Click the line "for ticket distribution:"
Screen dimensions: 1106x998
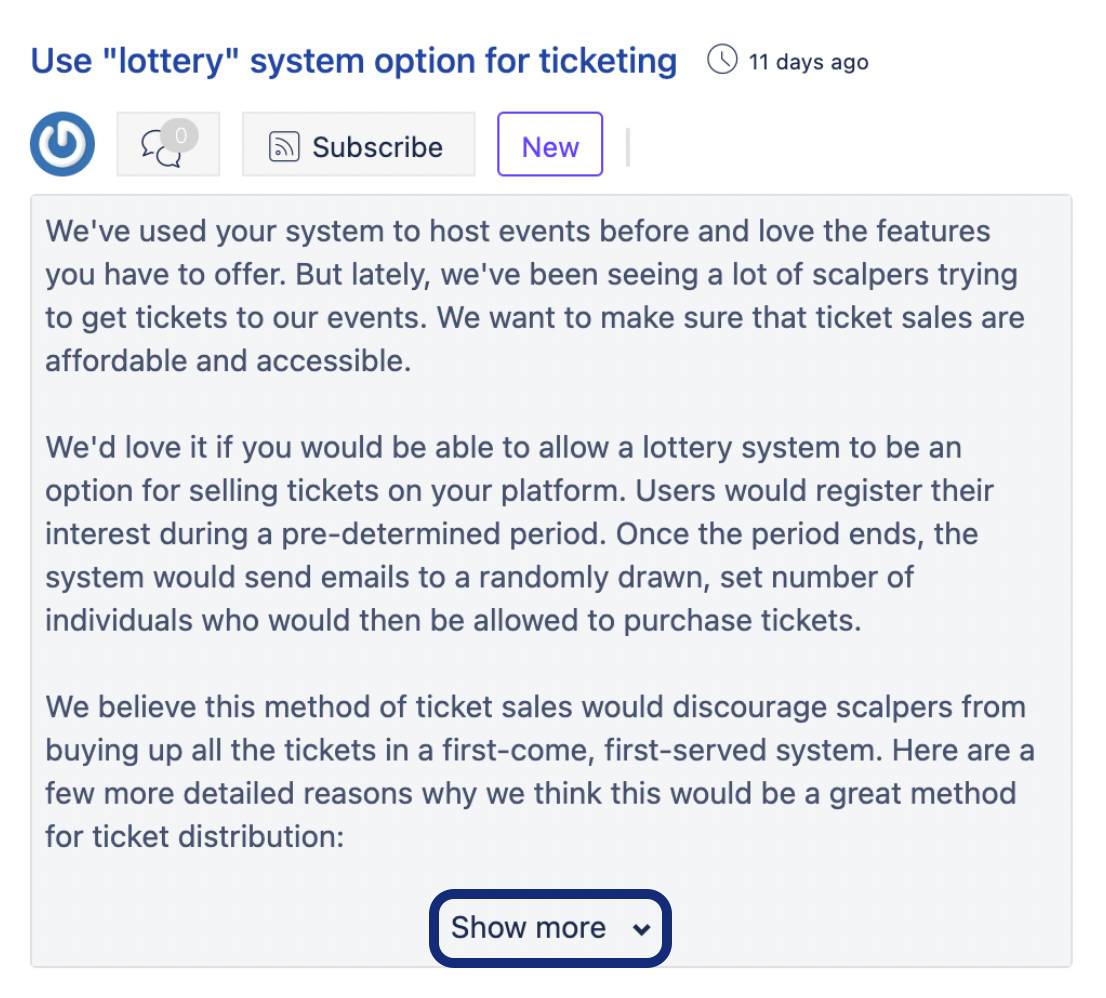194,835
